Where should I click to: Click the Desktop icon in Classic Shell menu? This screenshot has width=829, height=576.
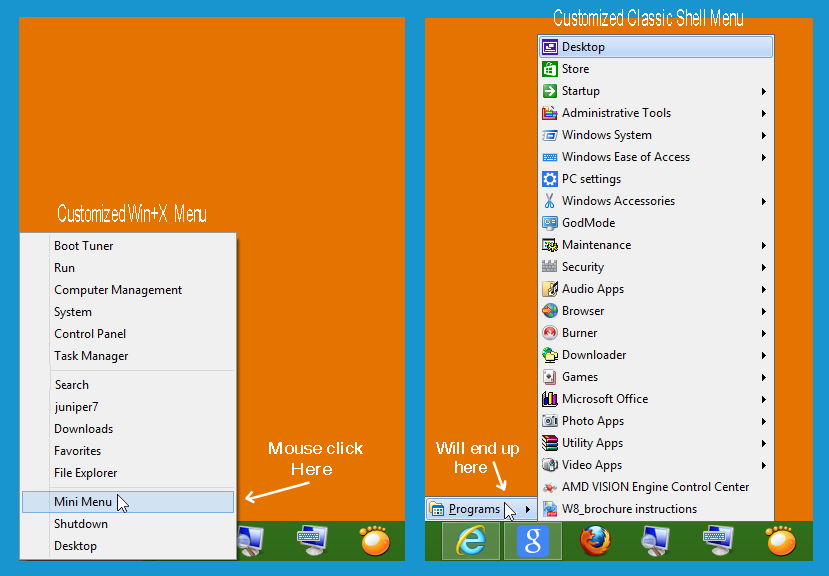pyautogui.click(x=550, y=47)
